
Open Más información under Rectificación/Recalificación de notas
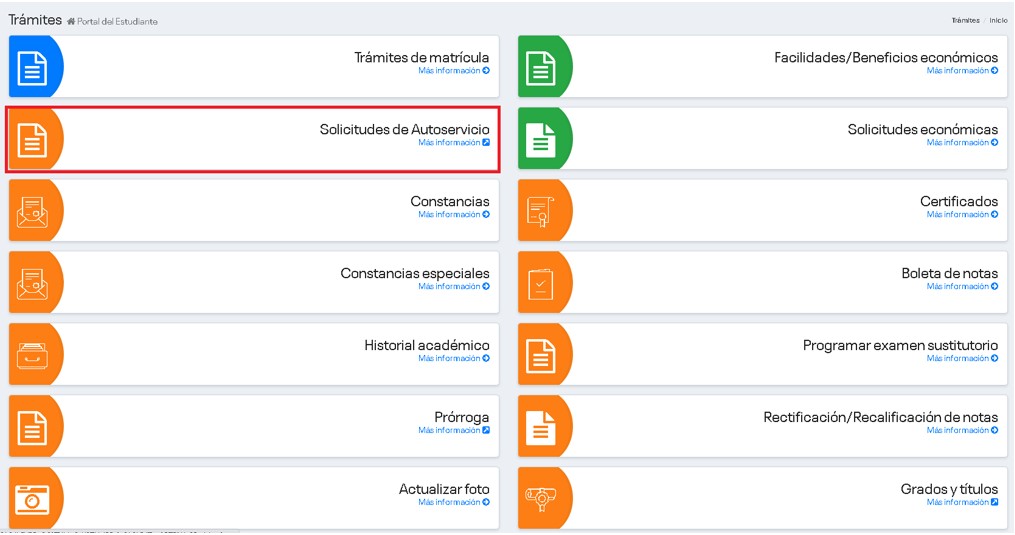pos(962,431)
